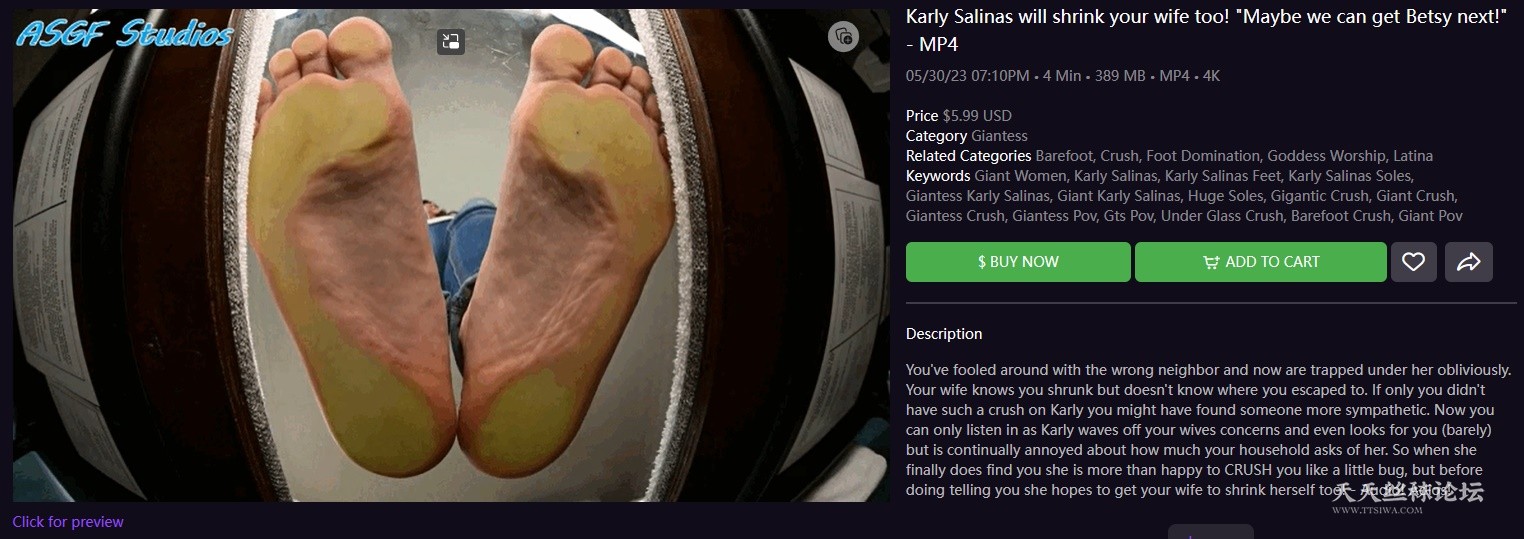This screenshot has width=1524, height=539.
Task: Click the share arrow icon
Action: tap(1469, 262)
